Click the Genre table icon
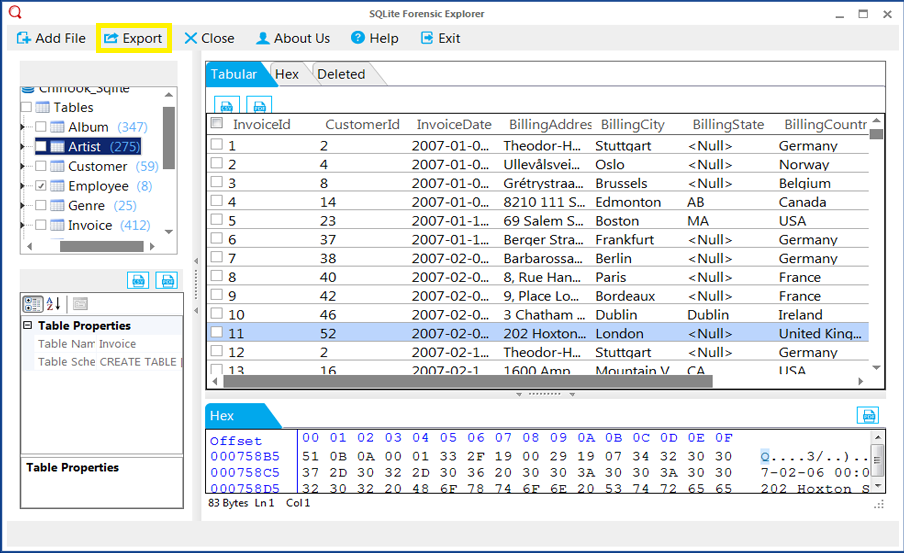This screenshot has height=553, width=904. (57, 205)
